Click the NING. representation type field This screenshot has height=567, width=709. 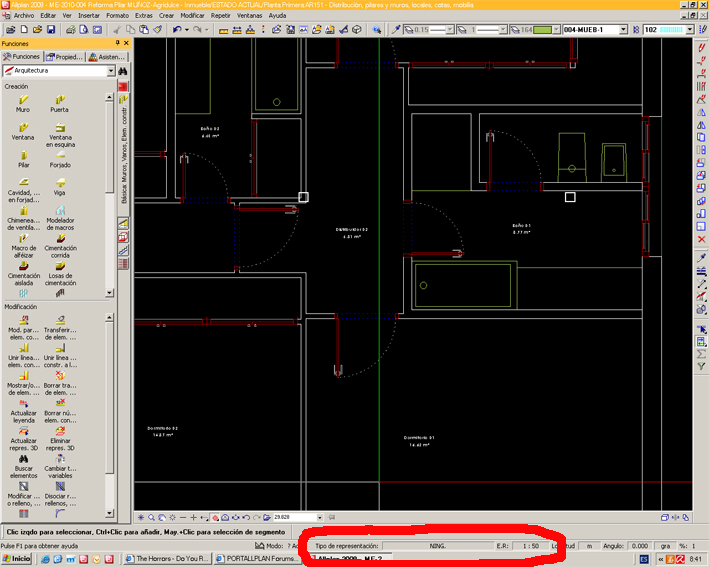(x=438, y=546)
